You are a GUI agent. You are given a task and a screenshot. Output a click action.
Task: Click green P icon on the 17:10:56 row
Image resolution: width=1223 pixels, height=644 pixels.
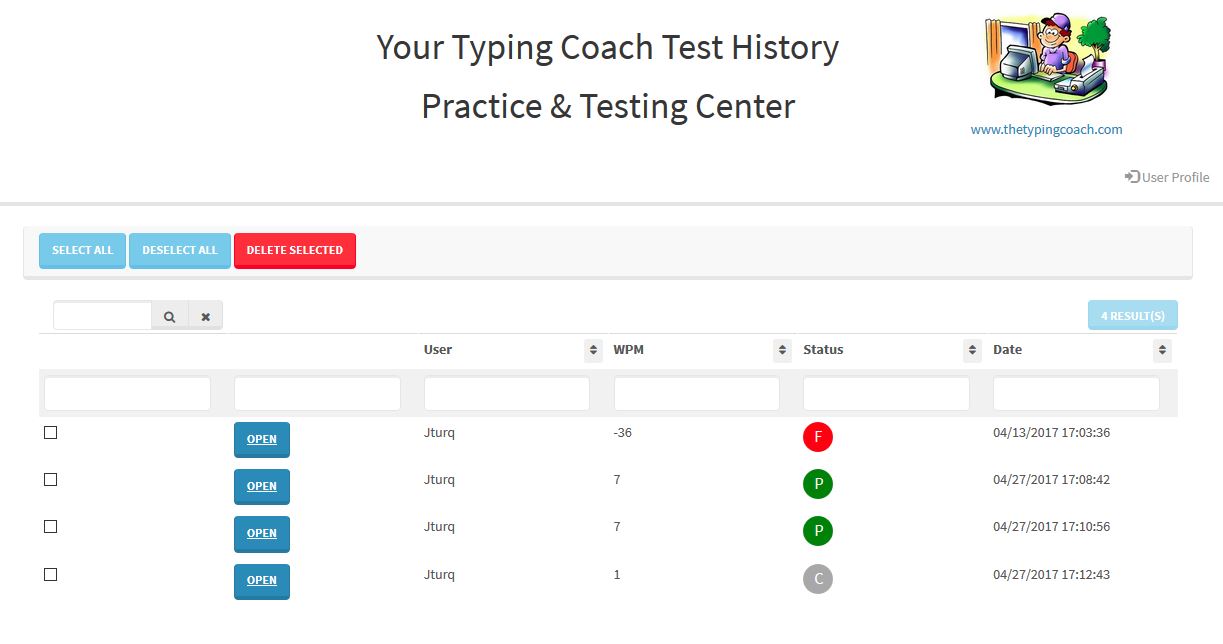pos(817,531)
